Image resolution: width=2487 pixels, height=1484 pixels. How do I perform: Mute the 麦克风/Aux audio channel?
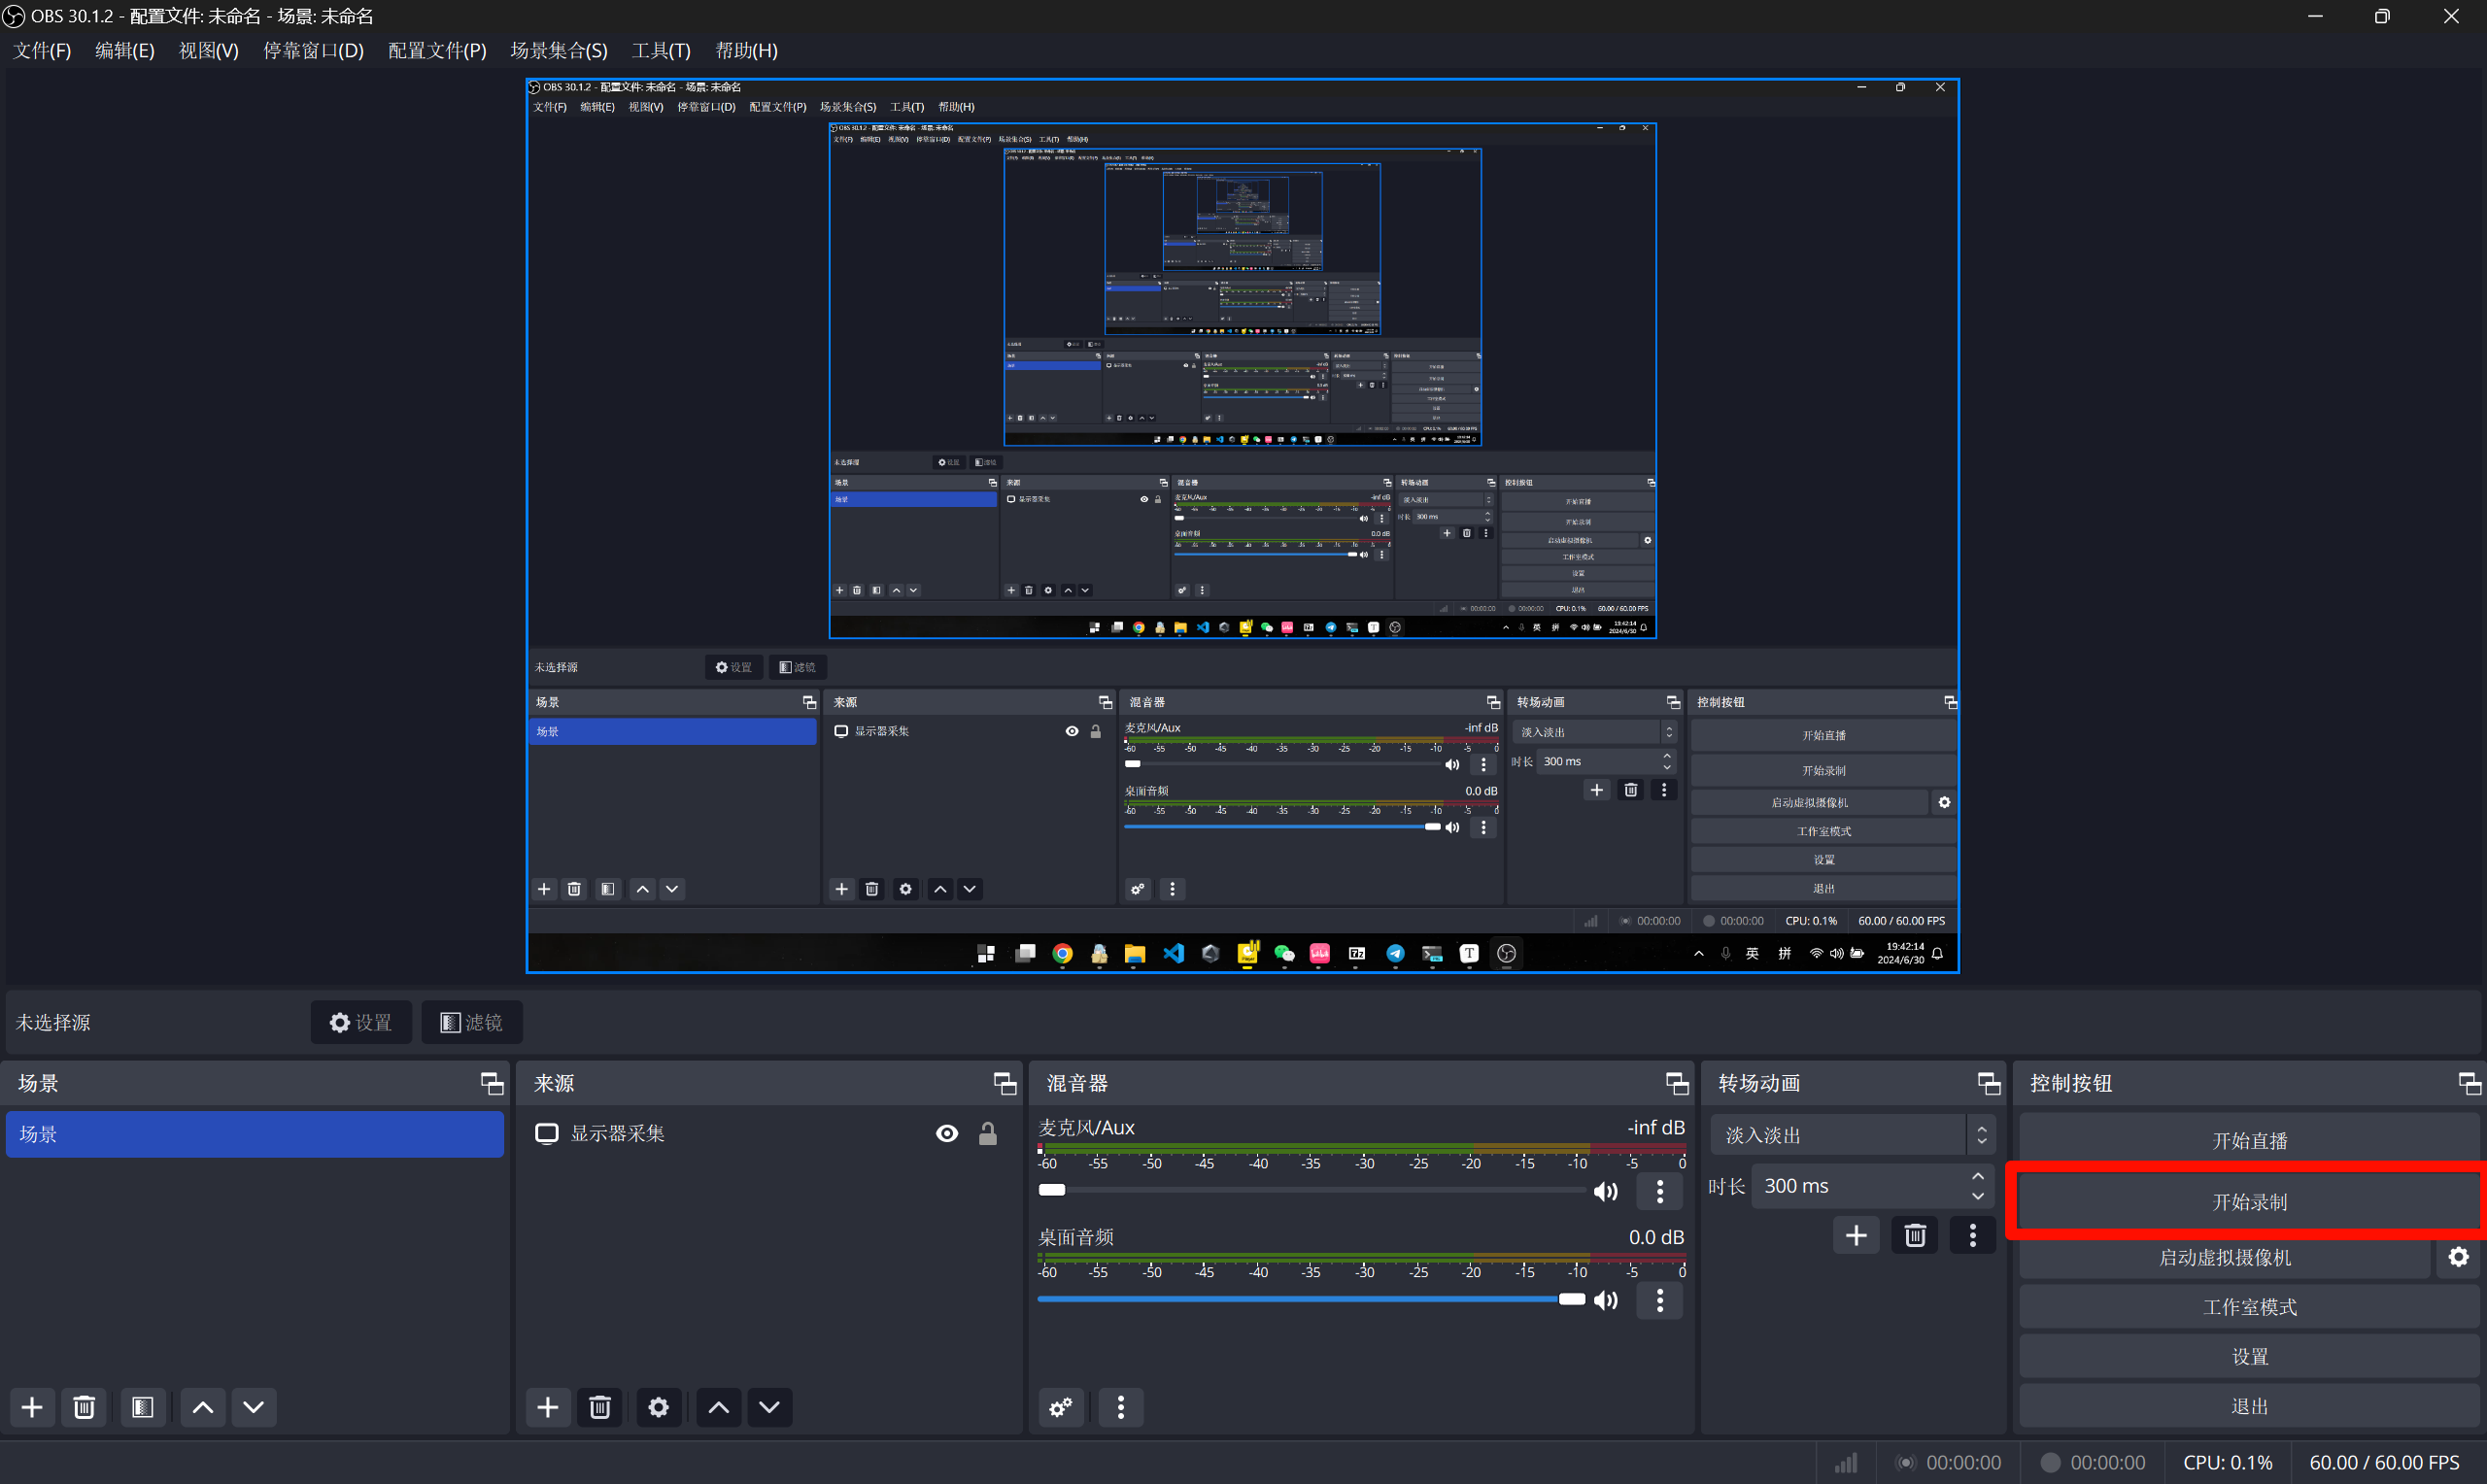[1605, 1190]
